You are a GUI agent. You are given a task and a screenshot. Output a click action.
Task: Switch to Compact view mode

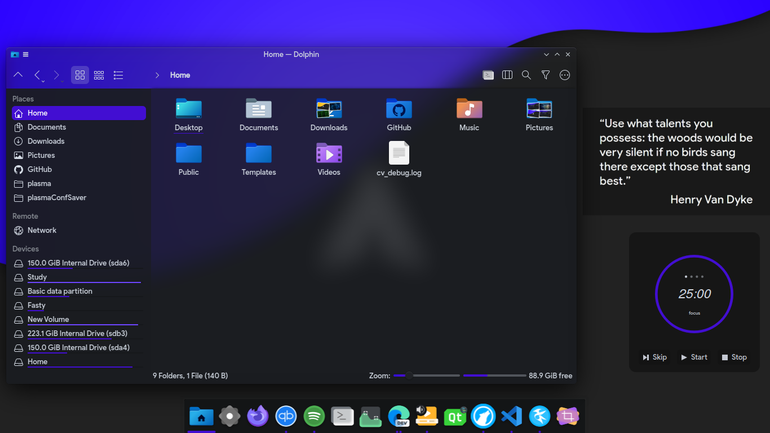pos(99,75)
